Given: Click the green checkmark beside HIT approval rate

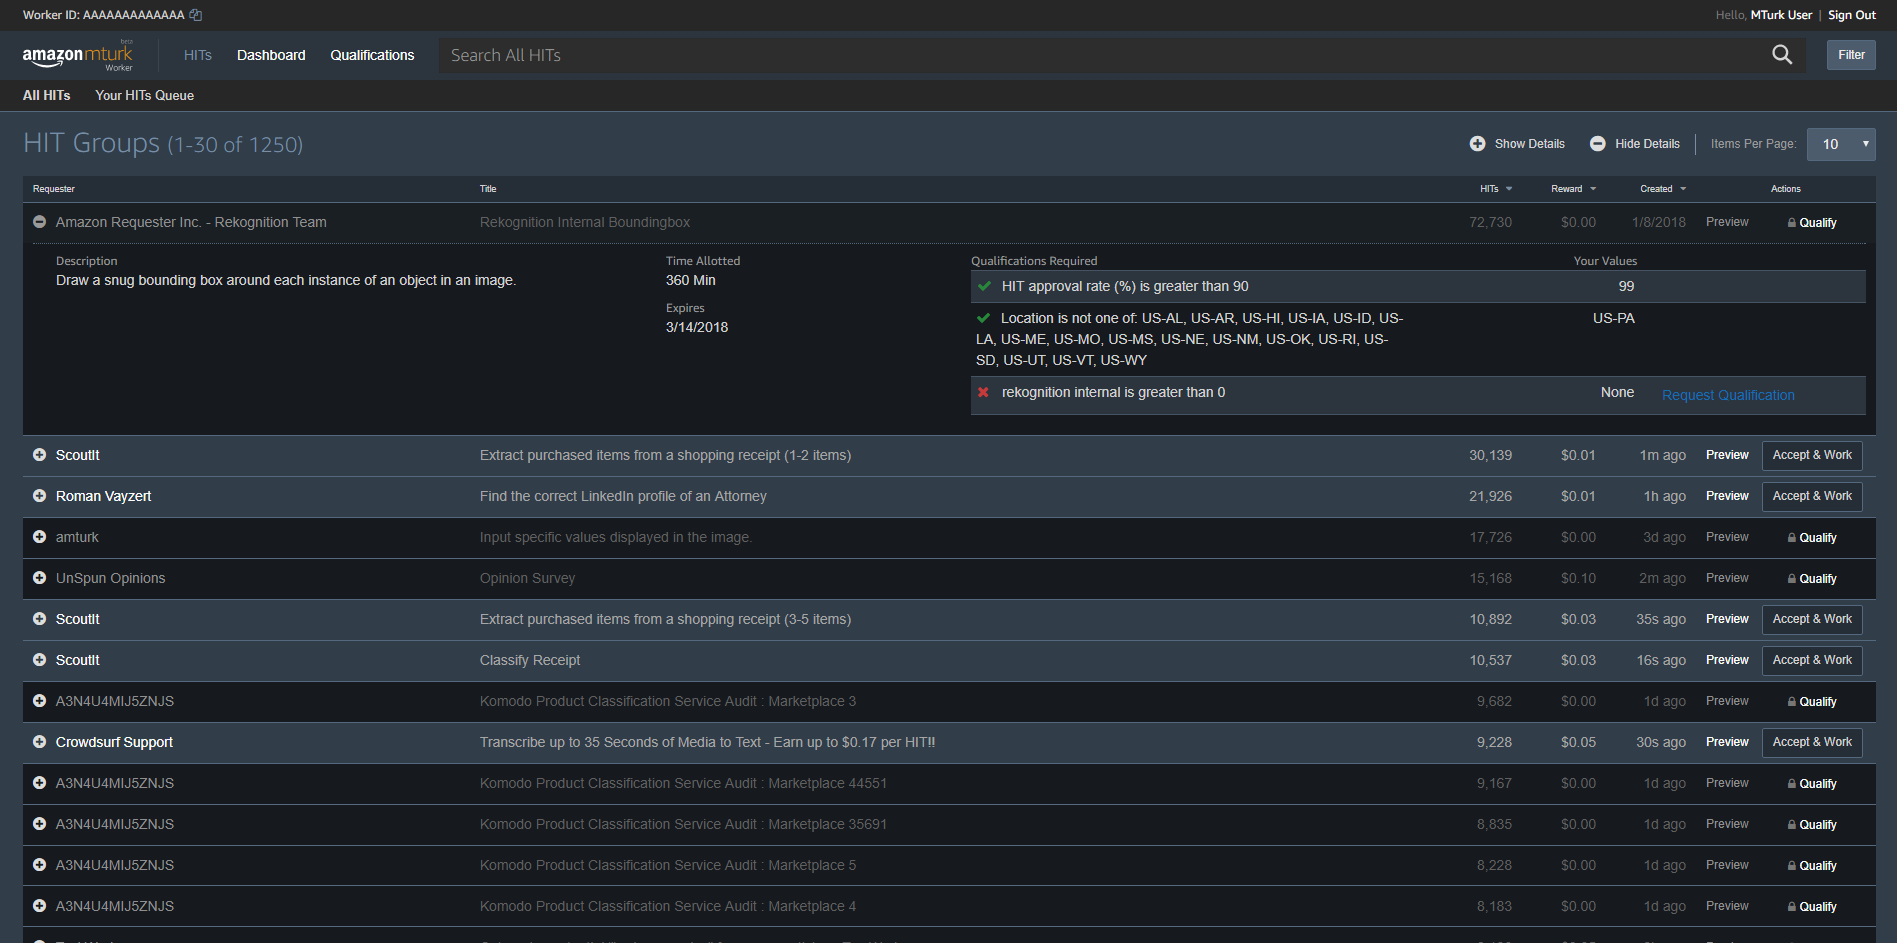Looking at the screenshot, I should click(984, 286).
